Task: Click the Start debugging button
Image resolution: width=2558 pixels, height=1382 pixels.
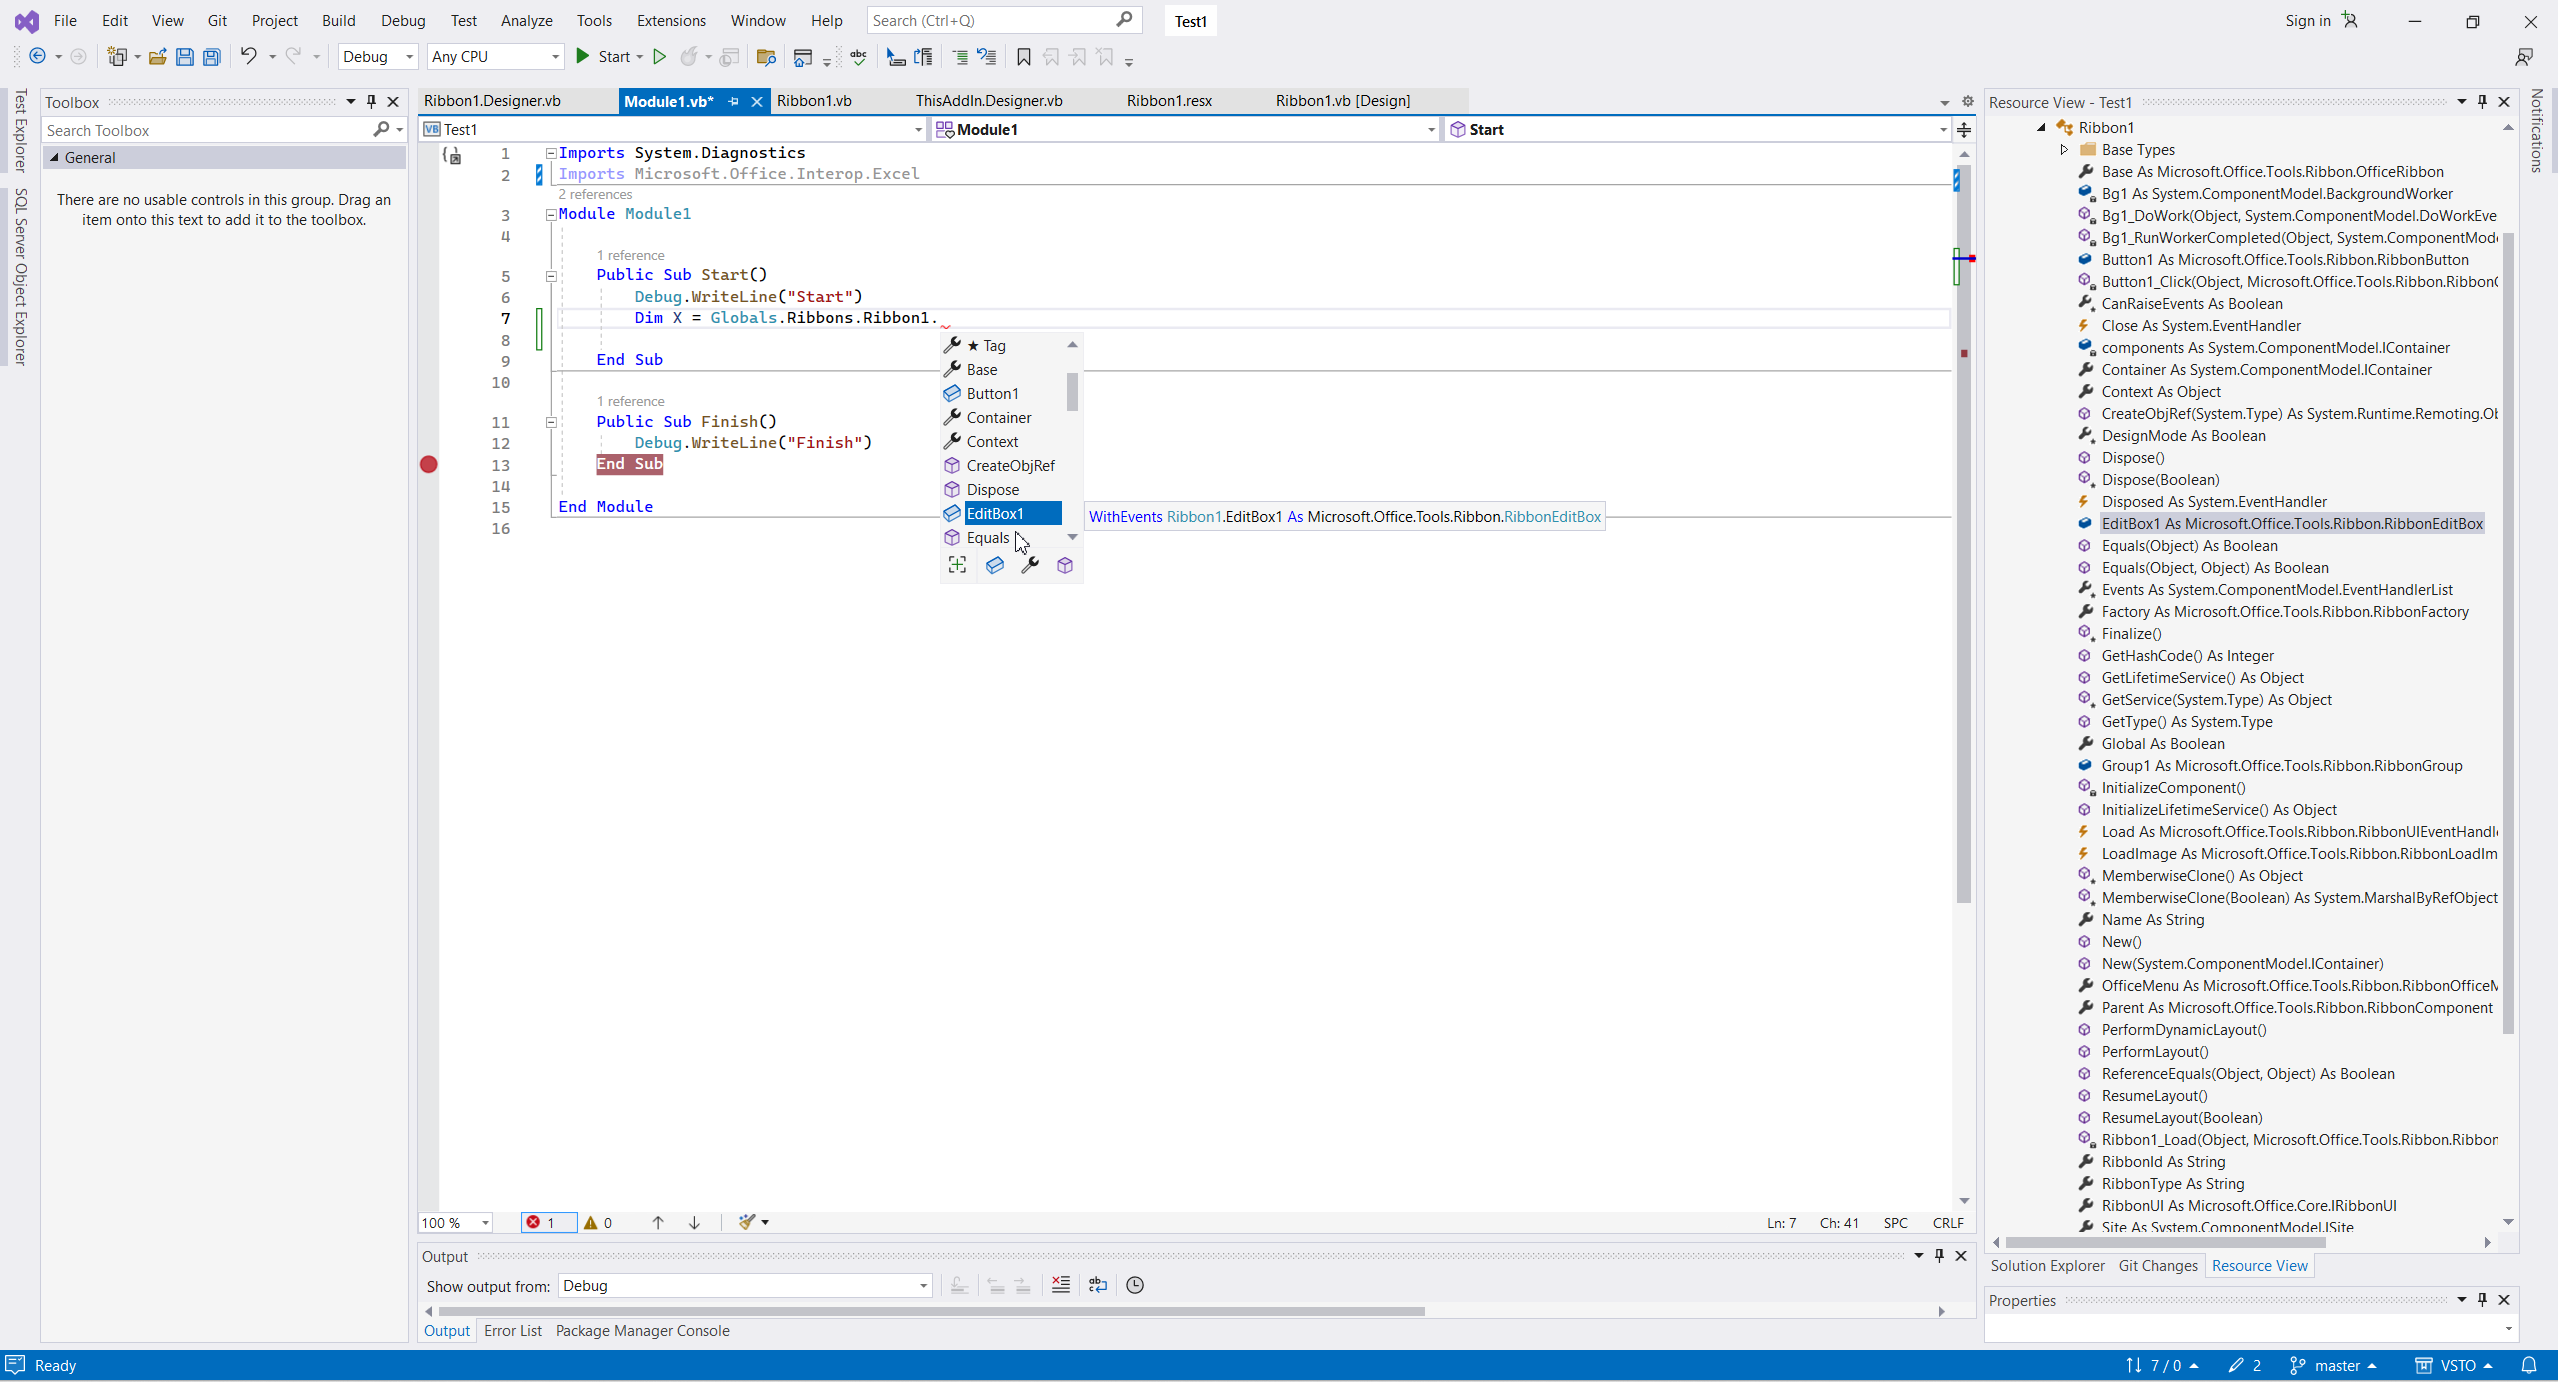Action: (x=604, y=57)
